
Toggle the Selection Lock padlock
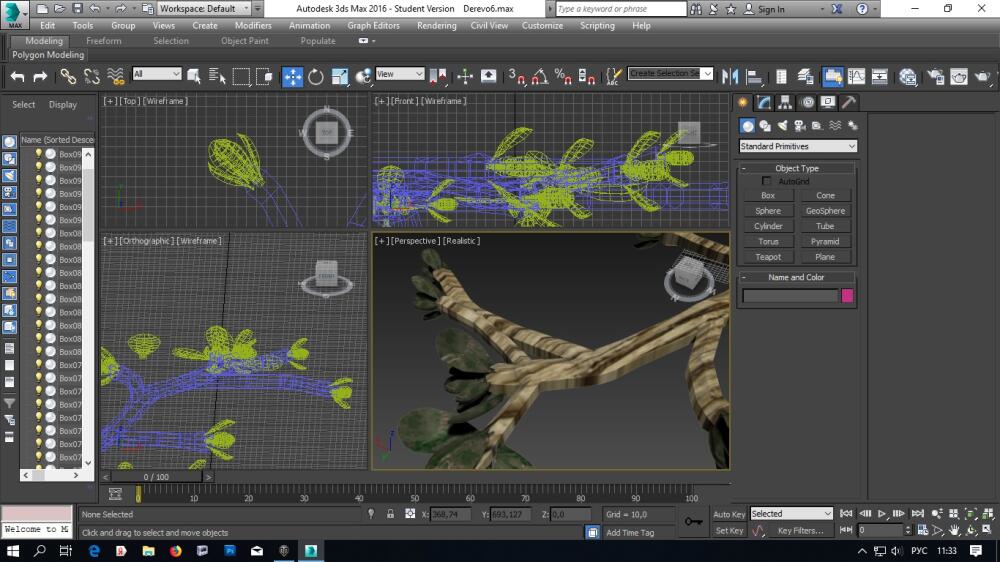coord(390,514)
